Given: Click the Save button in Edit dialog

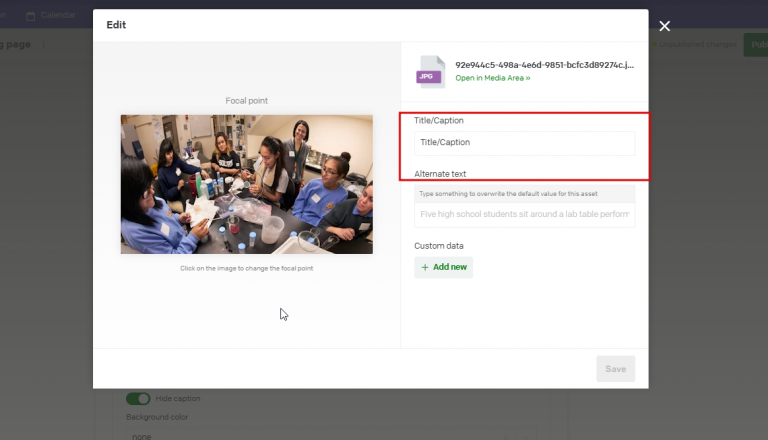Looking at the screenshot, I should click(615, 369).
